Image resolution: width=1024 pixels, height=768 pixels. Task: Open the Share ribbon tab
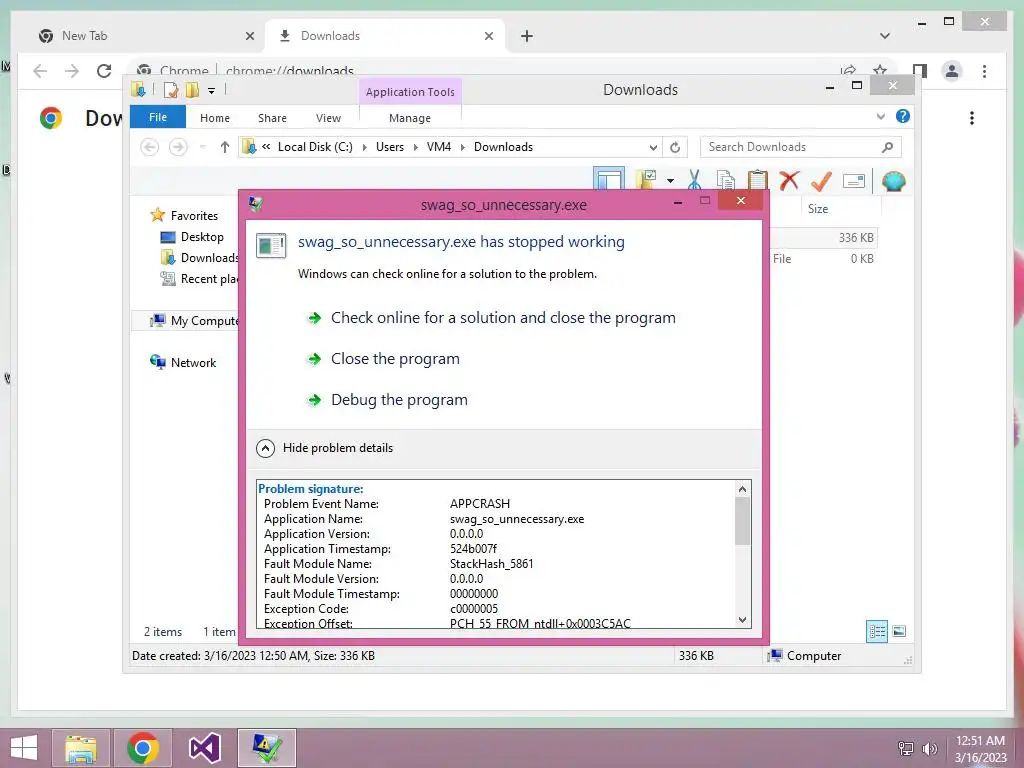pyautogui.click(x=272, y=118)
